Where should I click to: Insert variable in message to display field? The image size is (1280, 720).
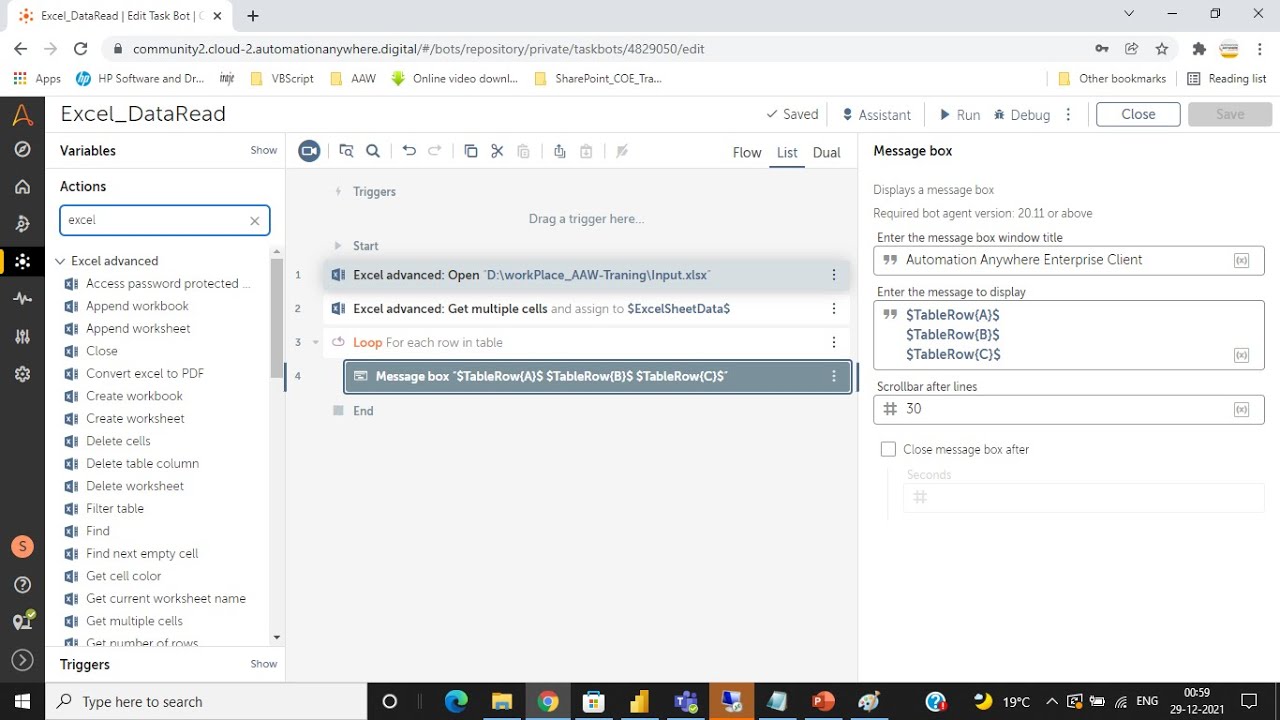click(1242, 355)
